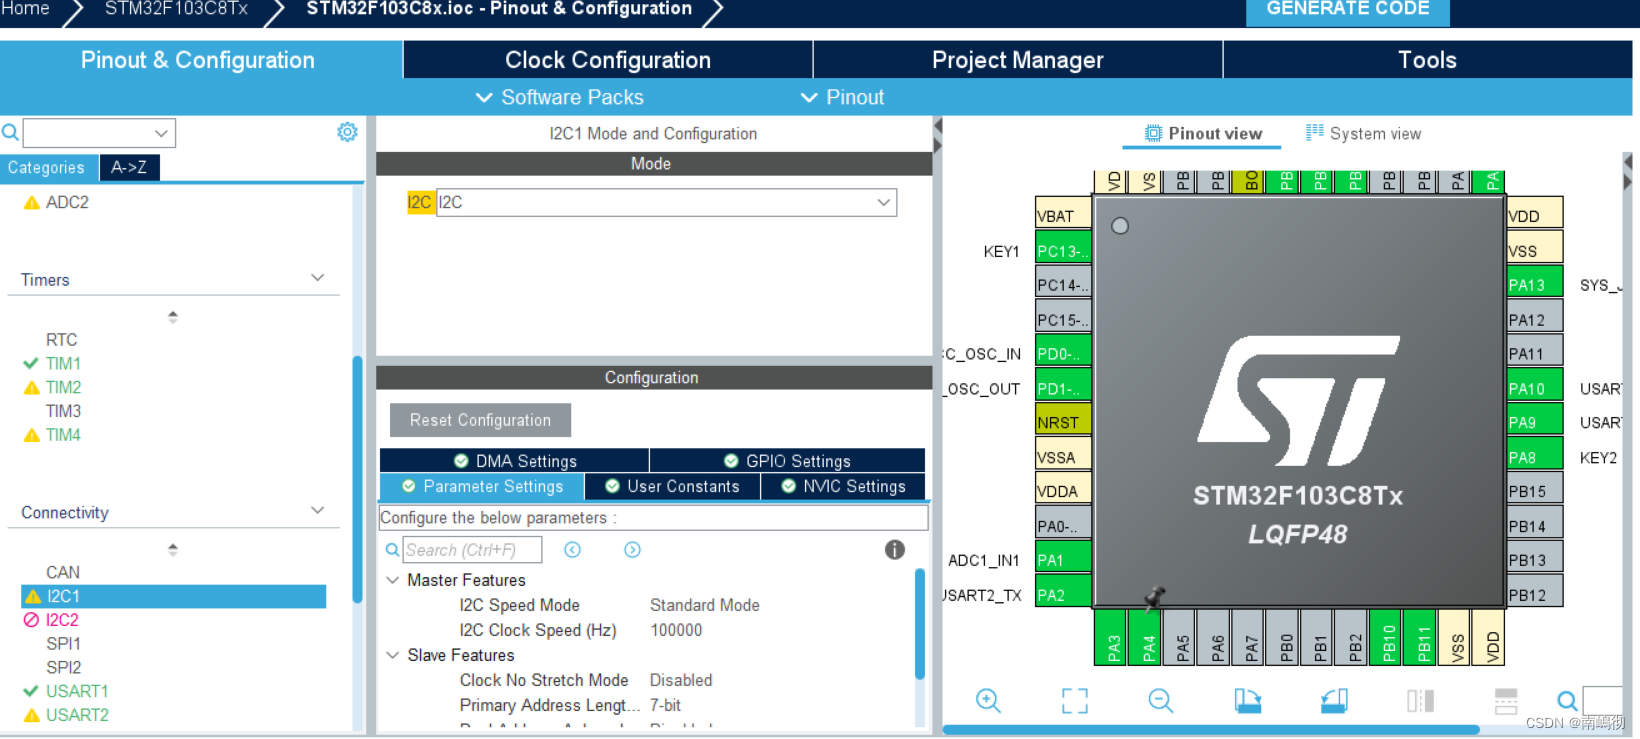Click the categories panel vertical scrollbar
Image resolution: width=1640 pixels, height=739 pixels.
[358, 479]
